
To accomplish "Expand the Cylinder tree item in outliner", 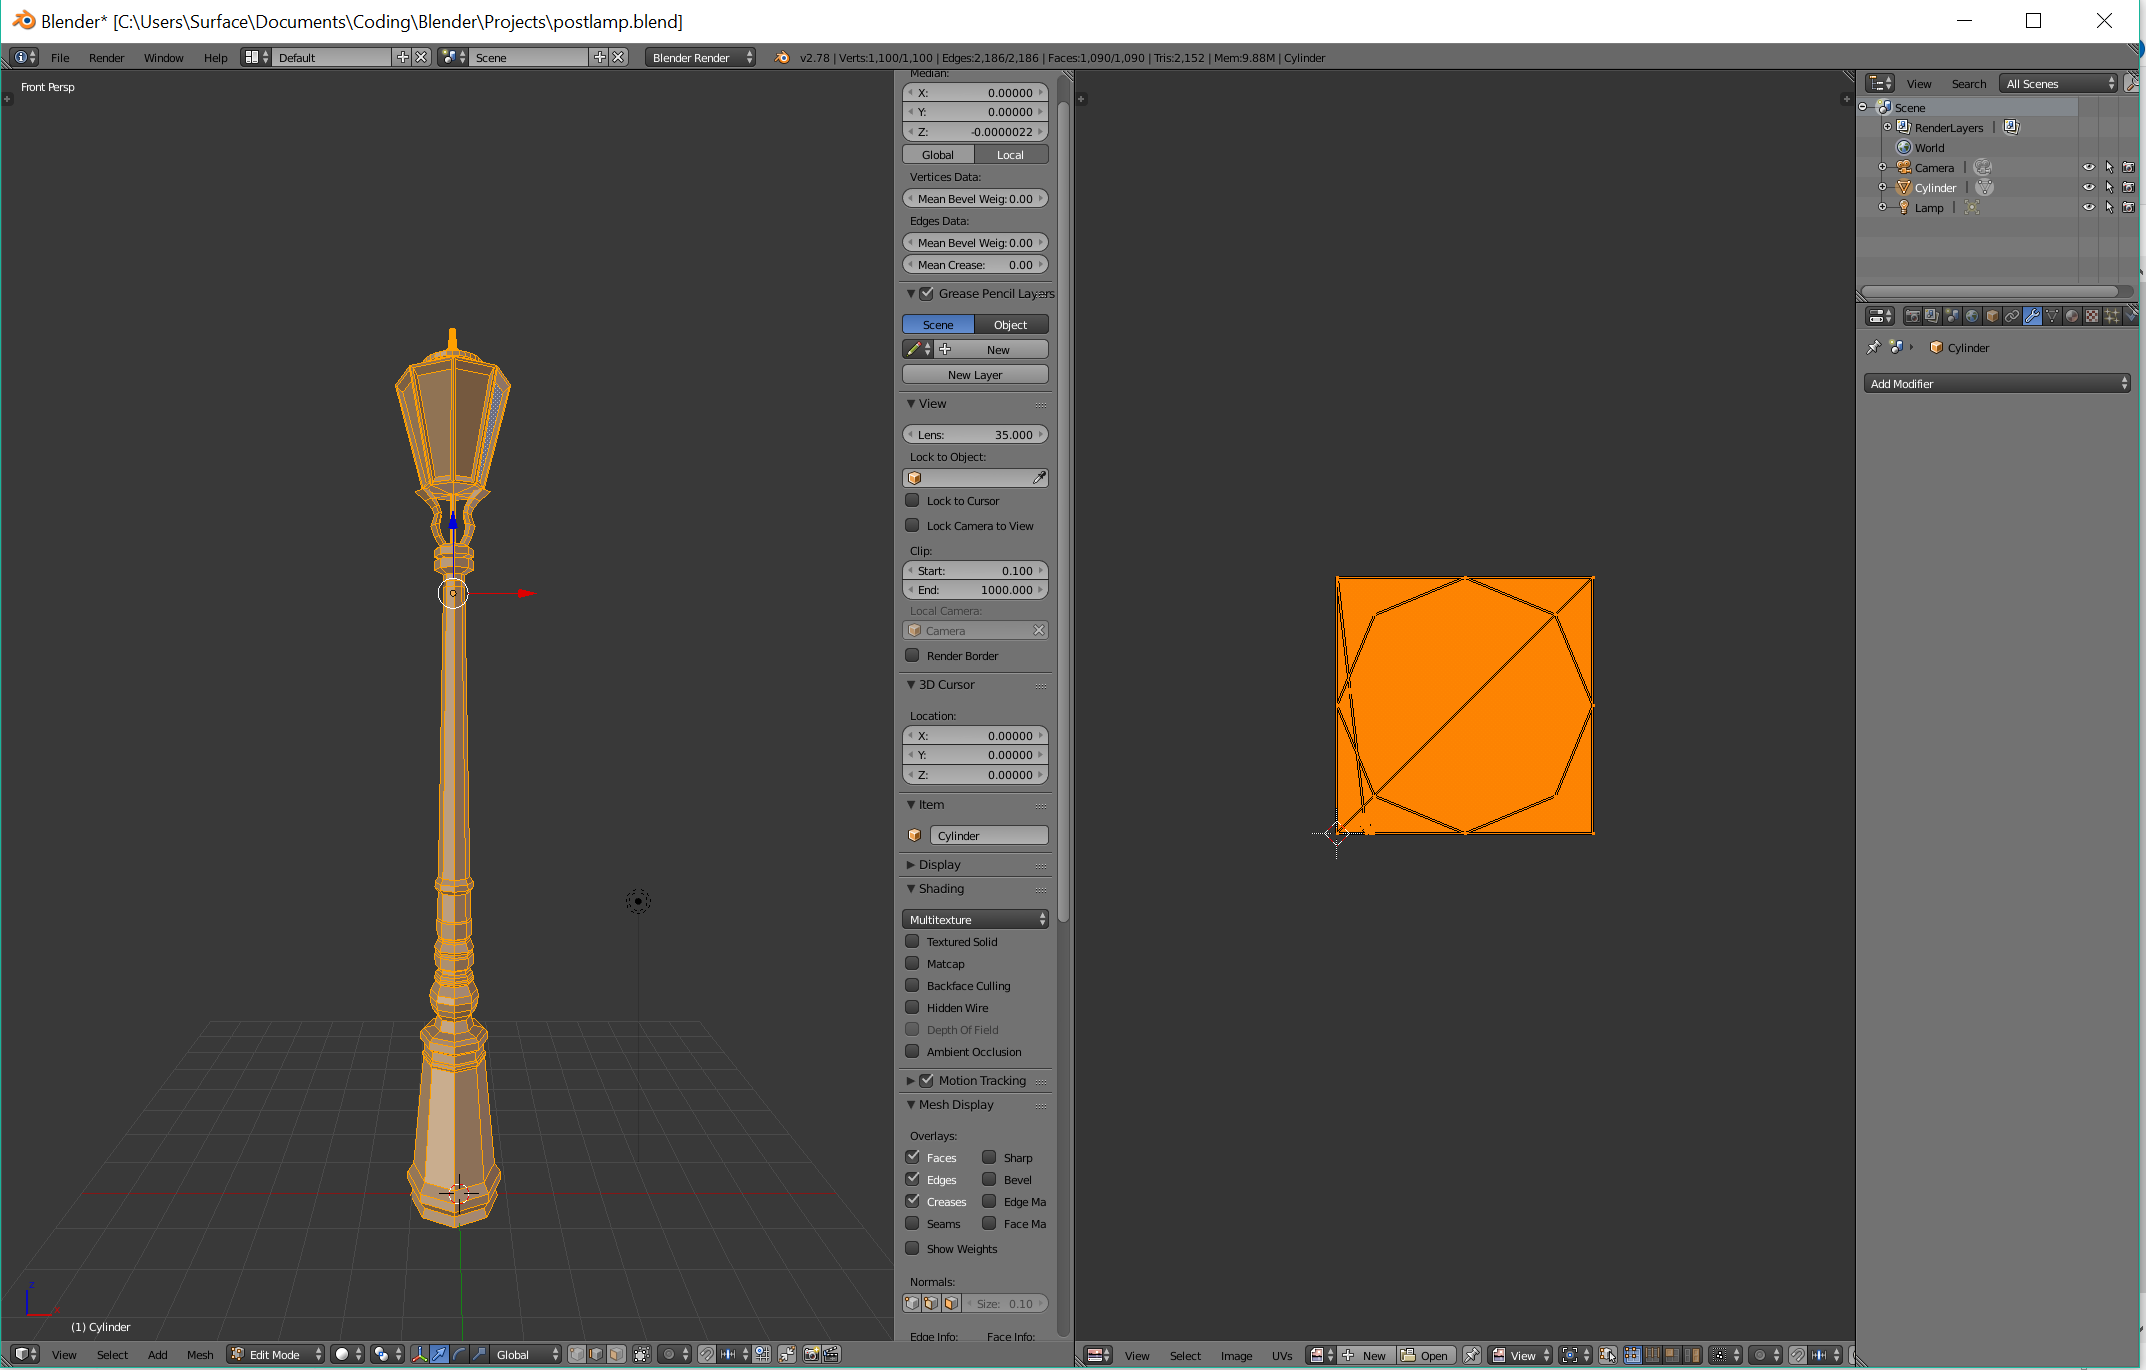I will pyautogui.click(x=1882, y=187).
